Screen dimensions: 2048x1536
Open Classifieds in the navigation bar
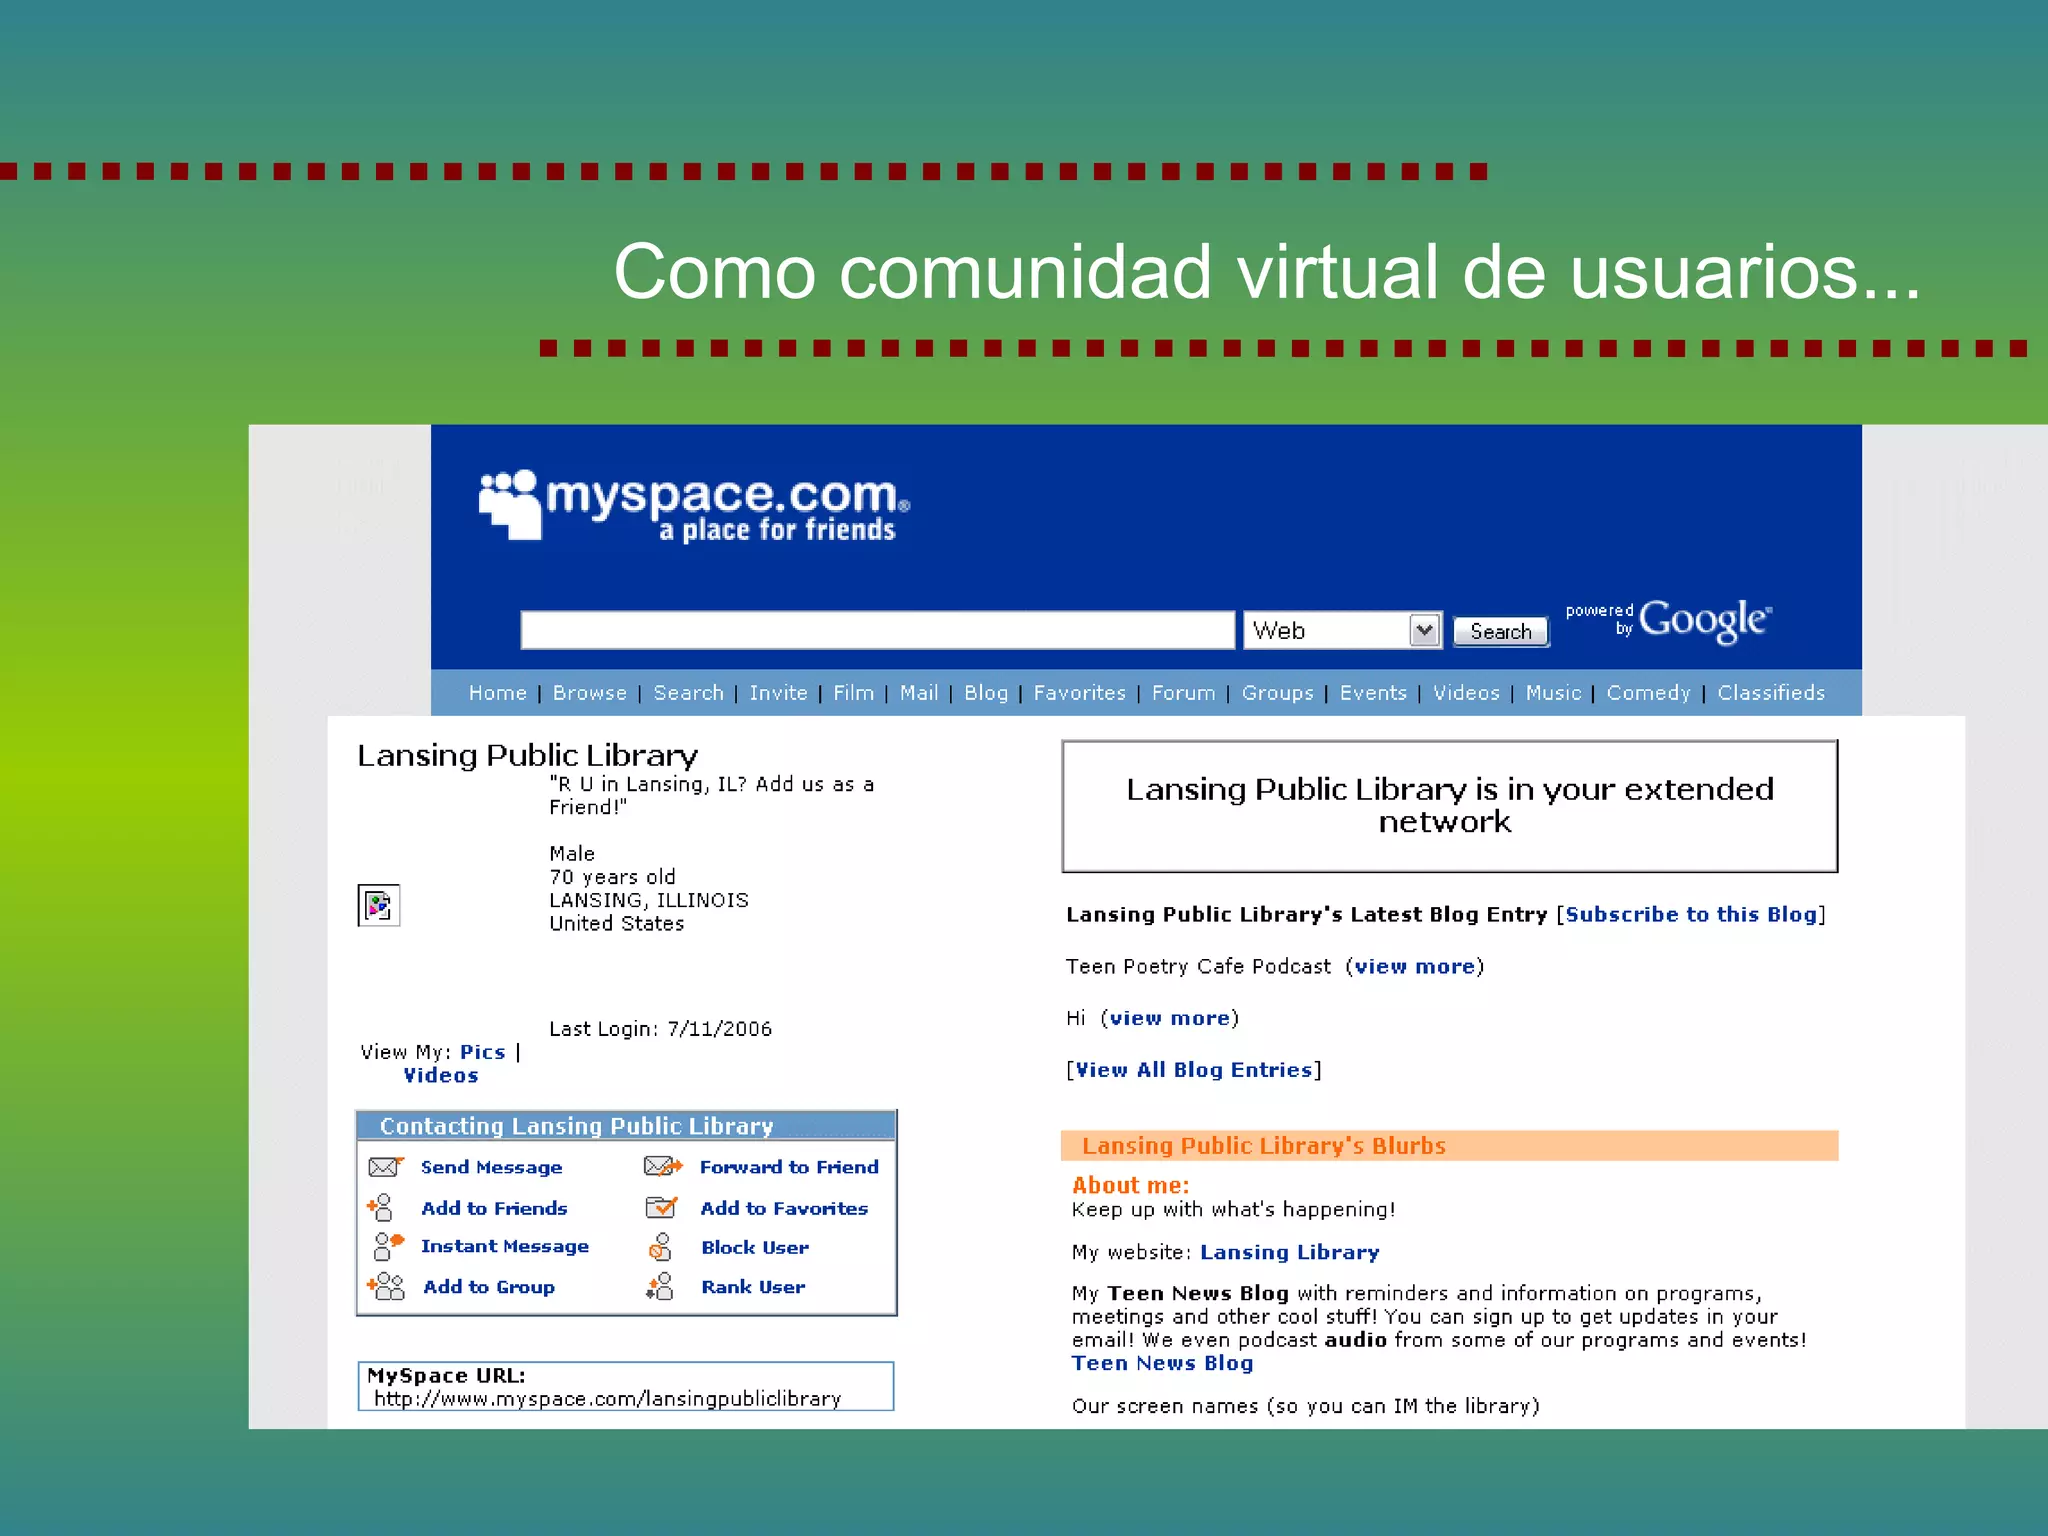pos(1771,693)
